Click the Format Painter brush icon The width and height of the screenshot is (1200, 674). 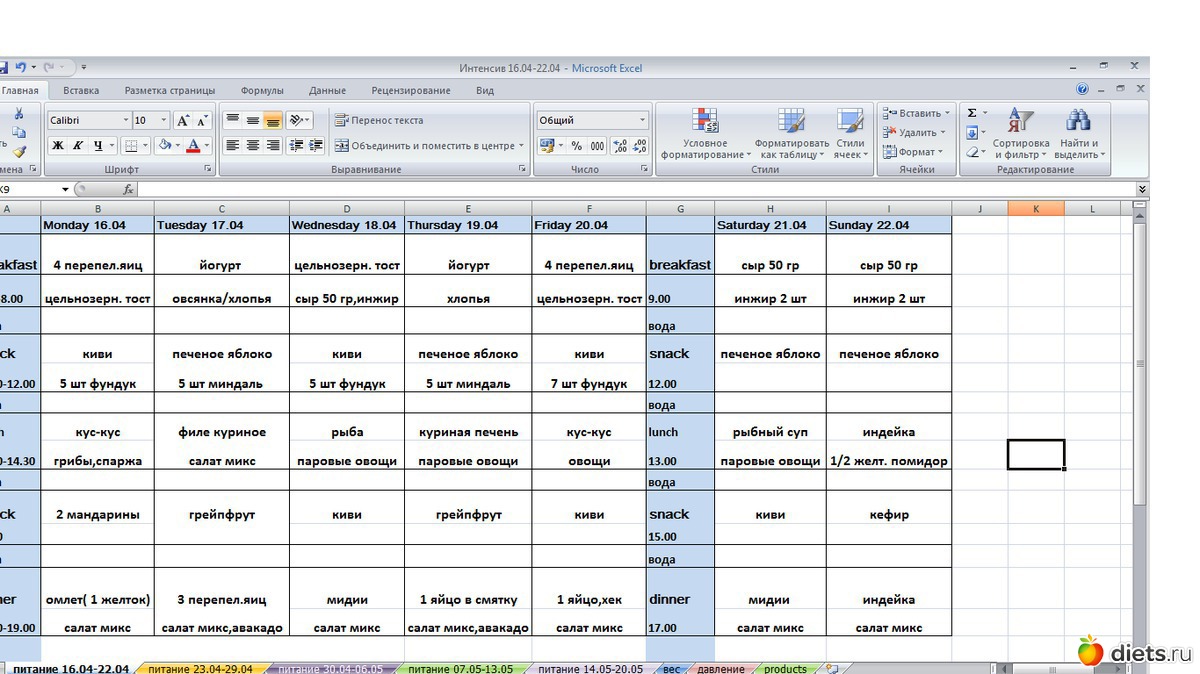(x=19, y=152)
